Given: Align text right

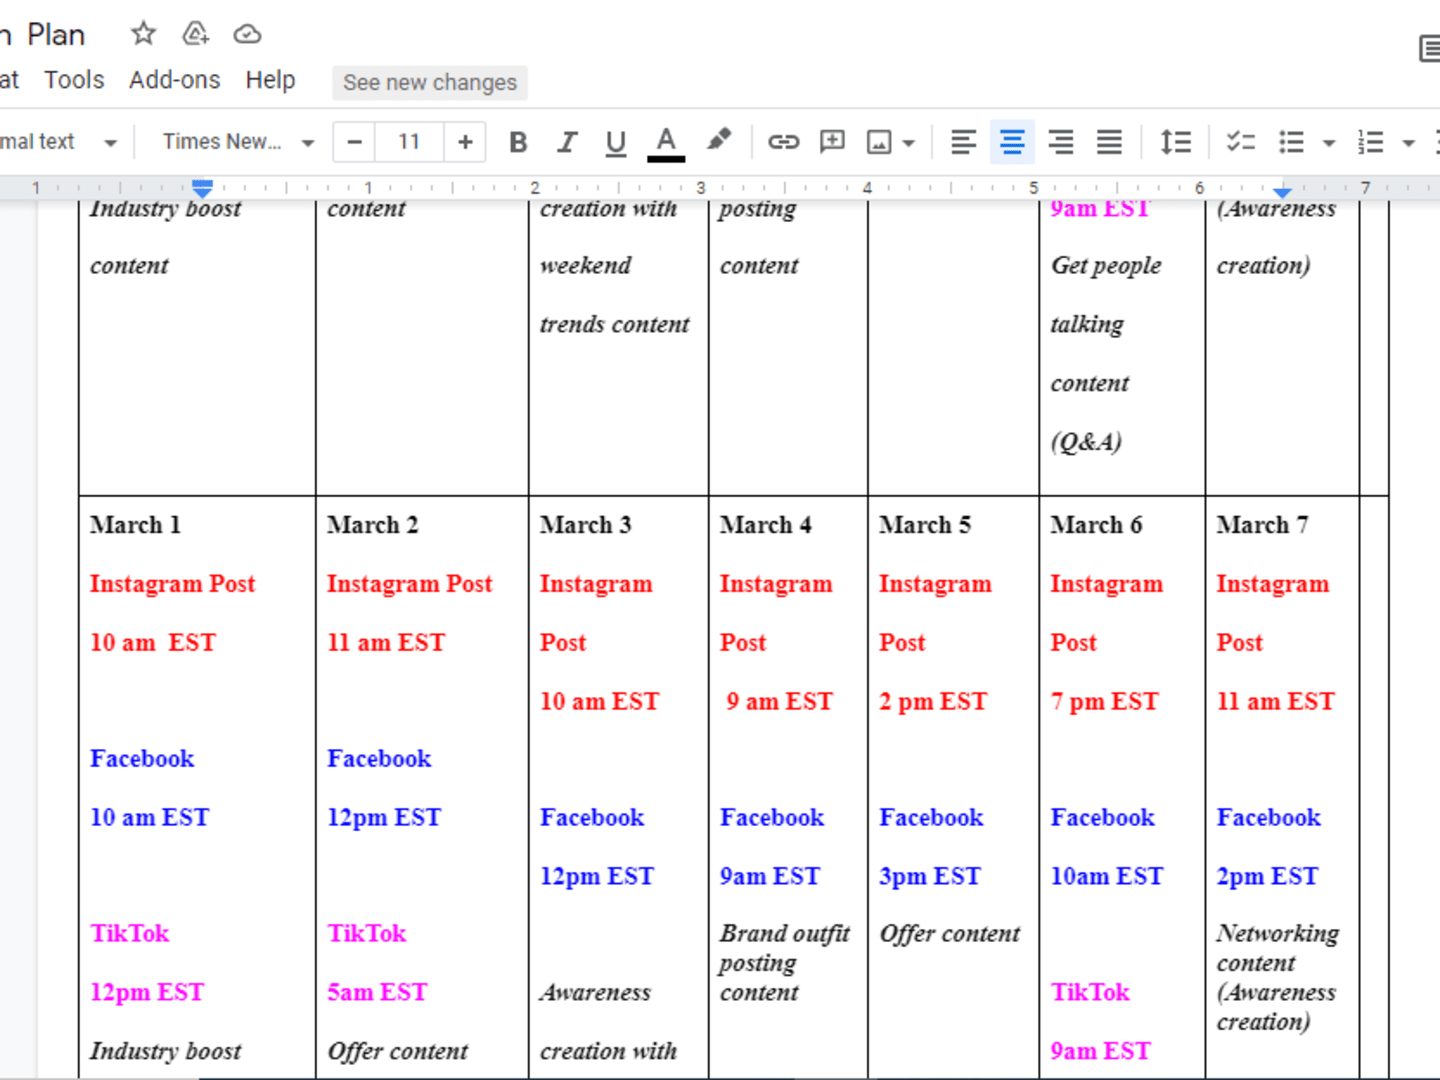Looking at the screenshot, I should [x=1061, y=142].
